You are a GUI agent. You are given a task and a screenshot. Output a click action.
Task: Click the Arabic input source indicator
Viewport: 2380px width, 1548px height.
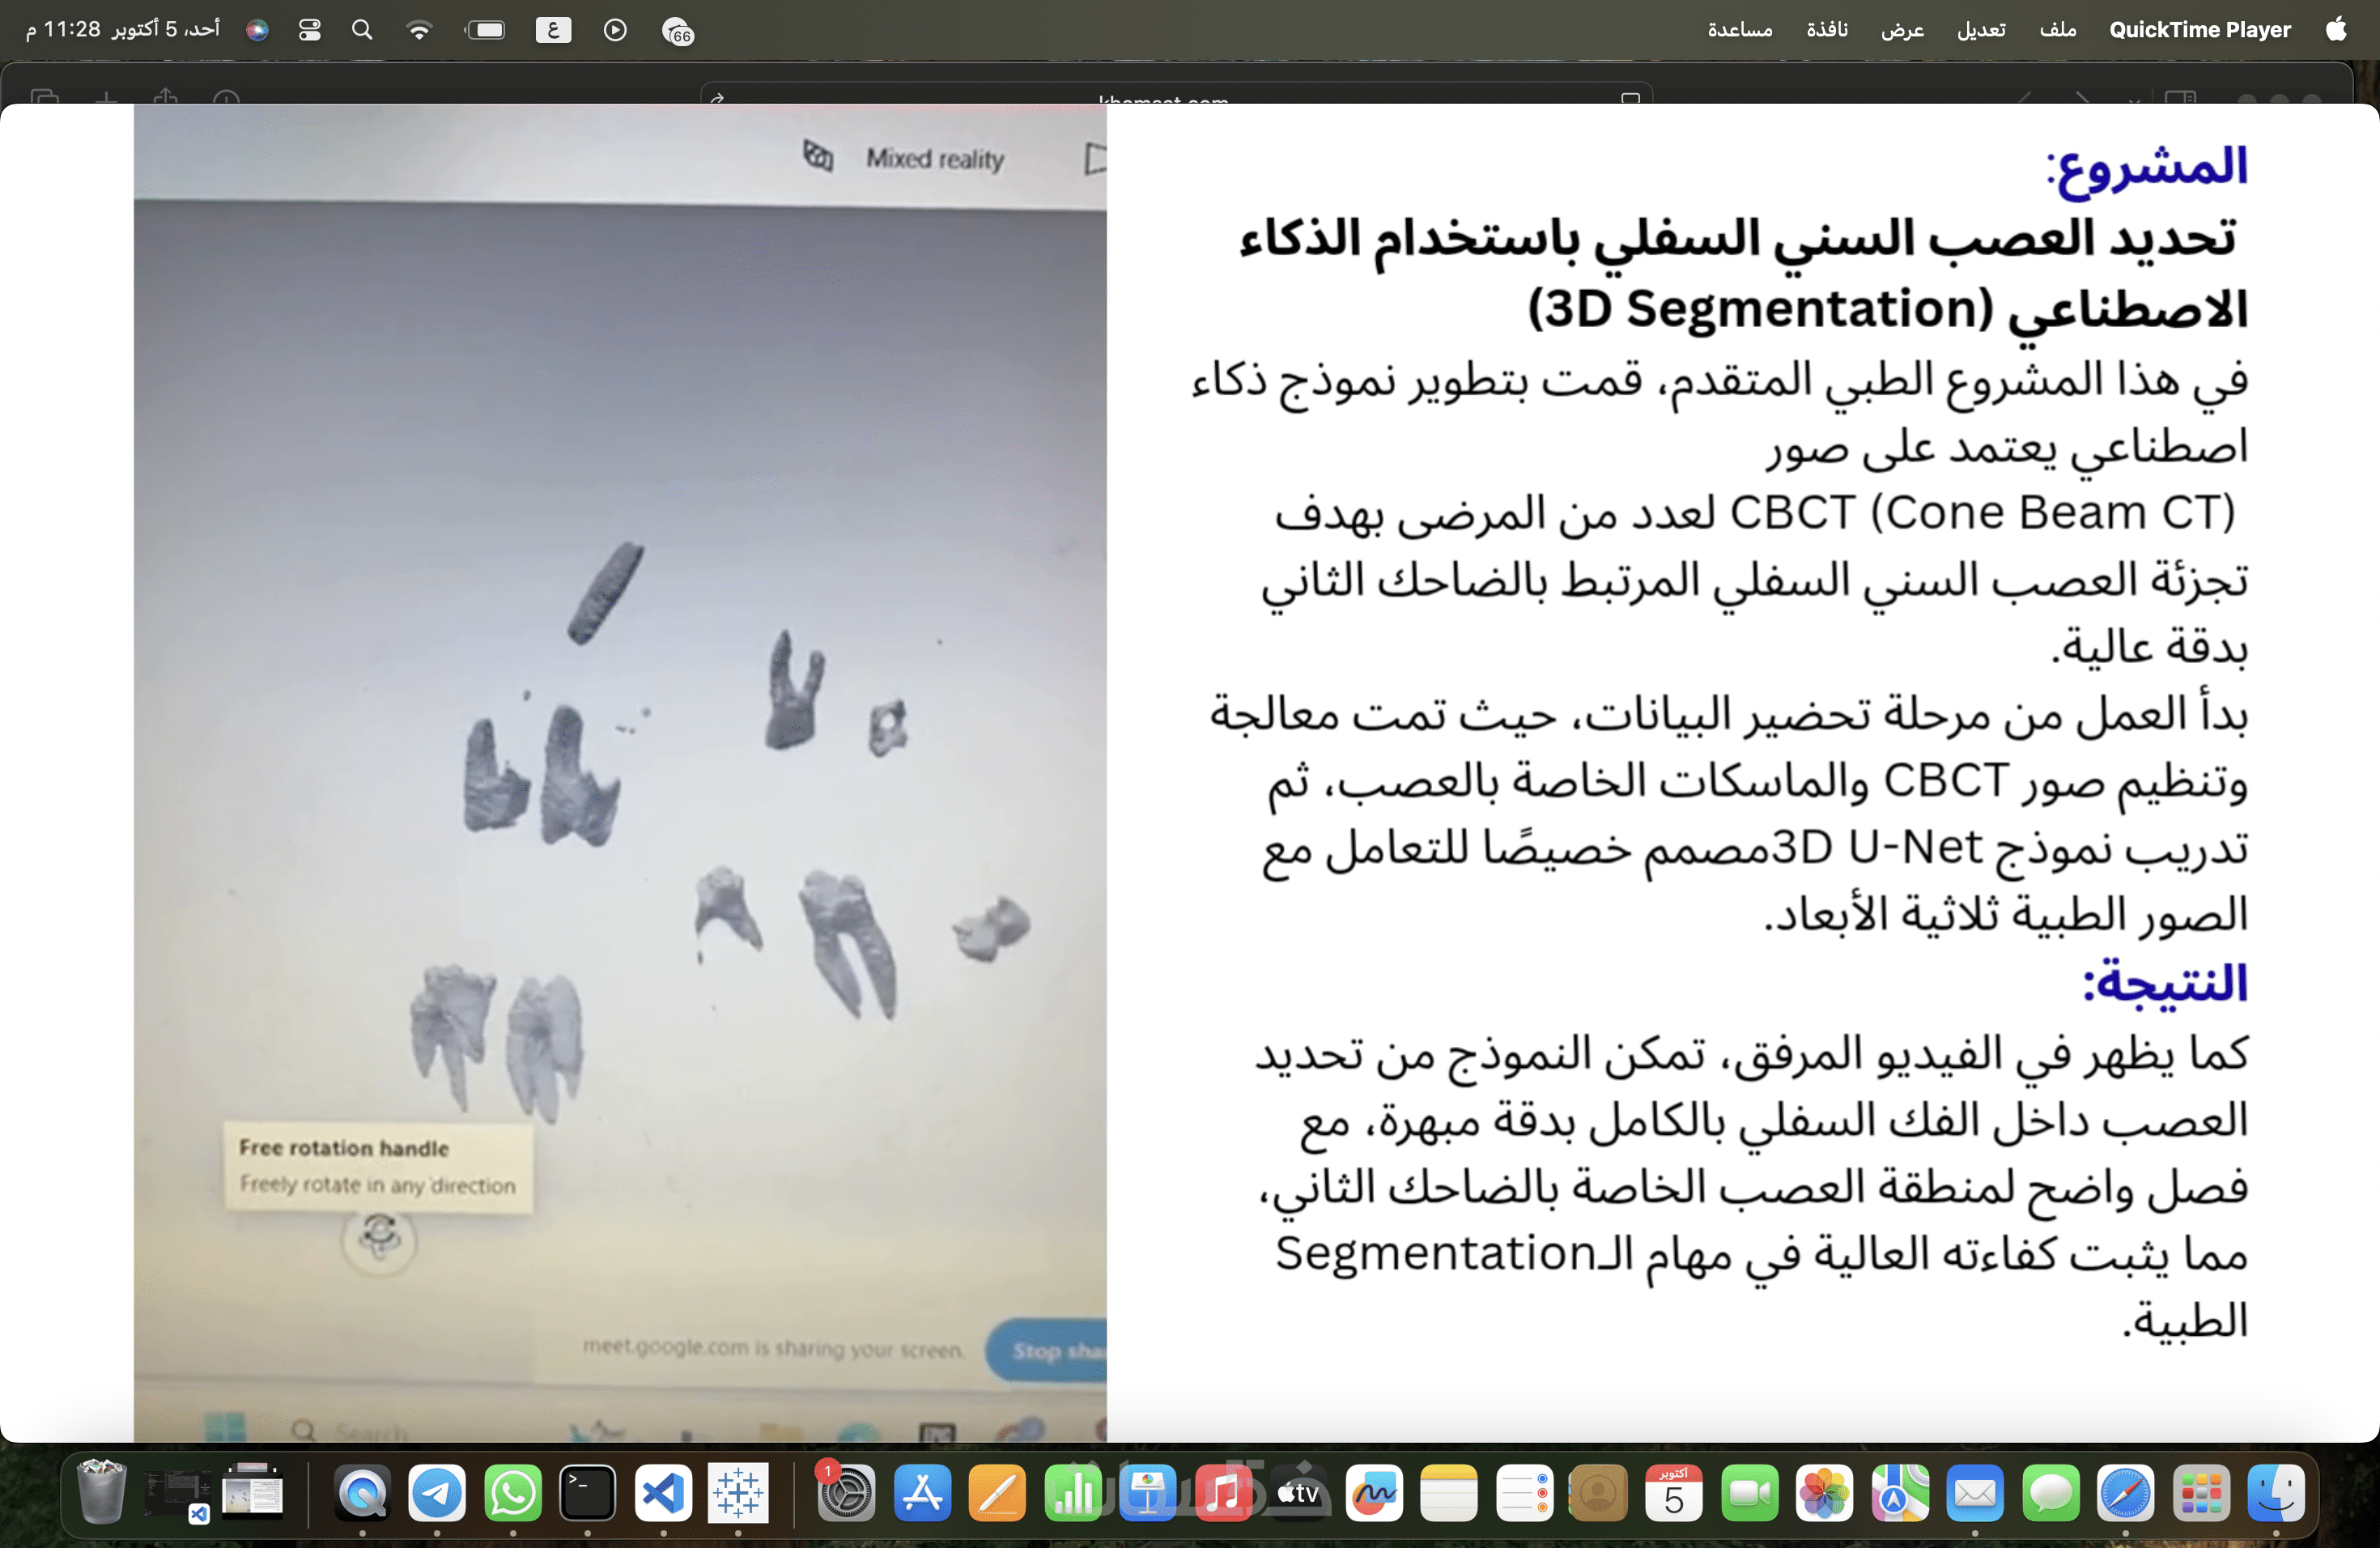[553, 30]
